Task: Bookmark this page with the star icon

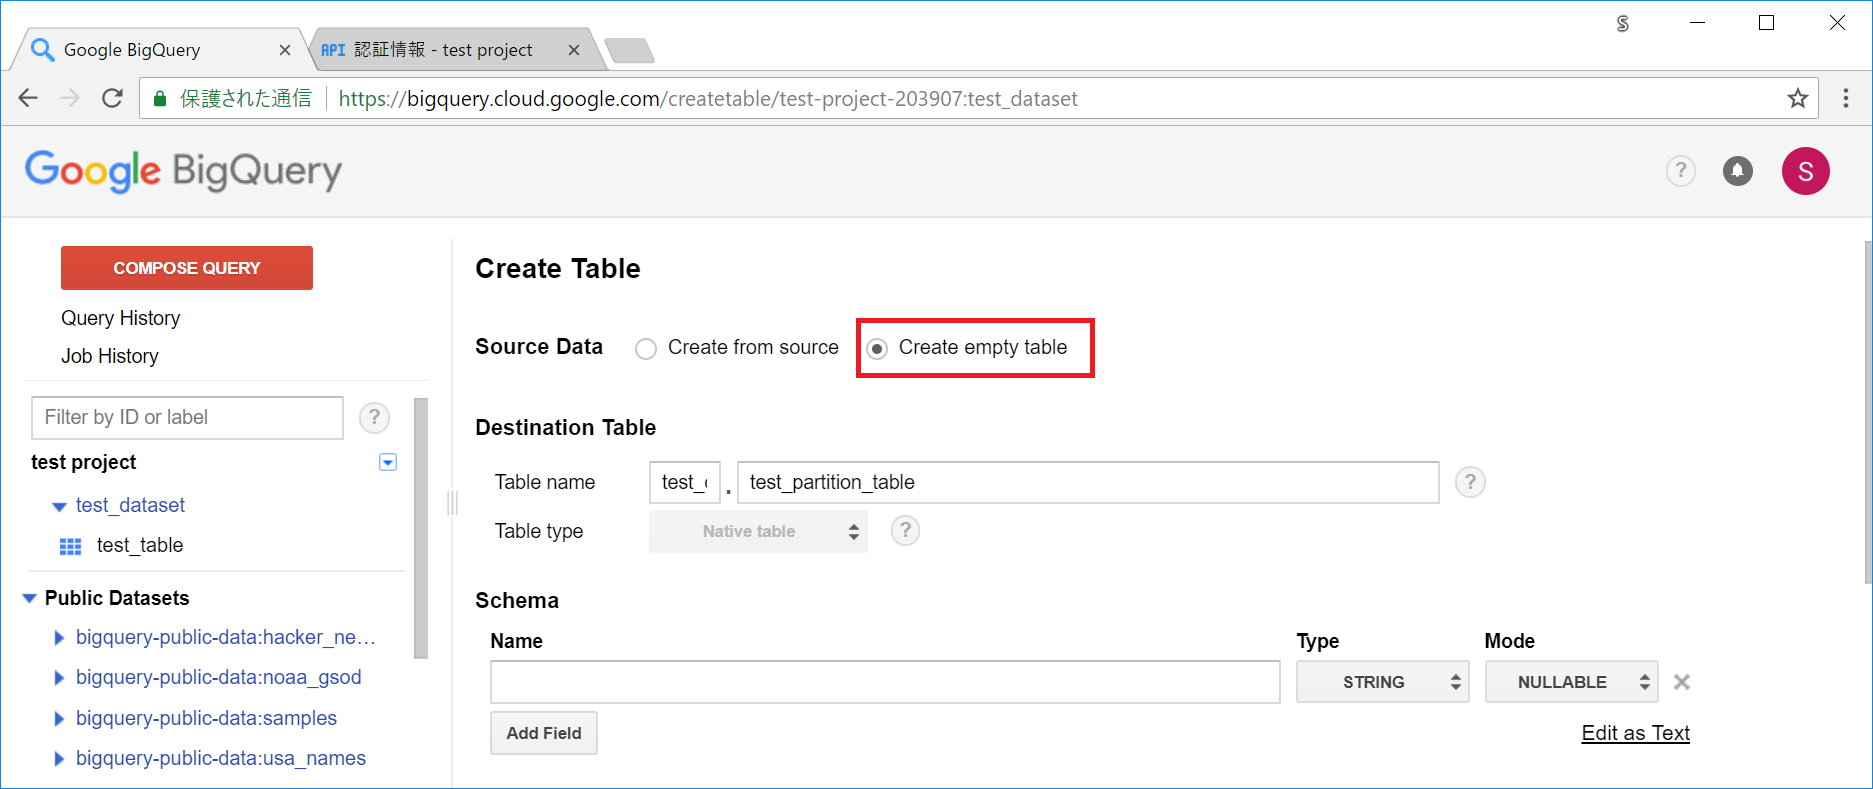Action: (1797, 98)
